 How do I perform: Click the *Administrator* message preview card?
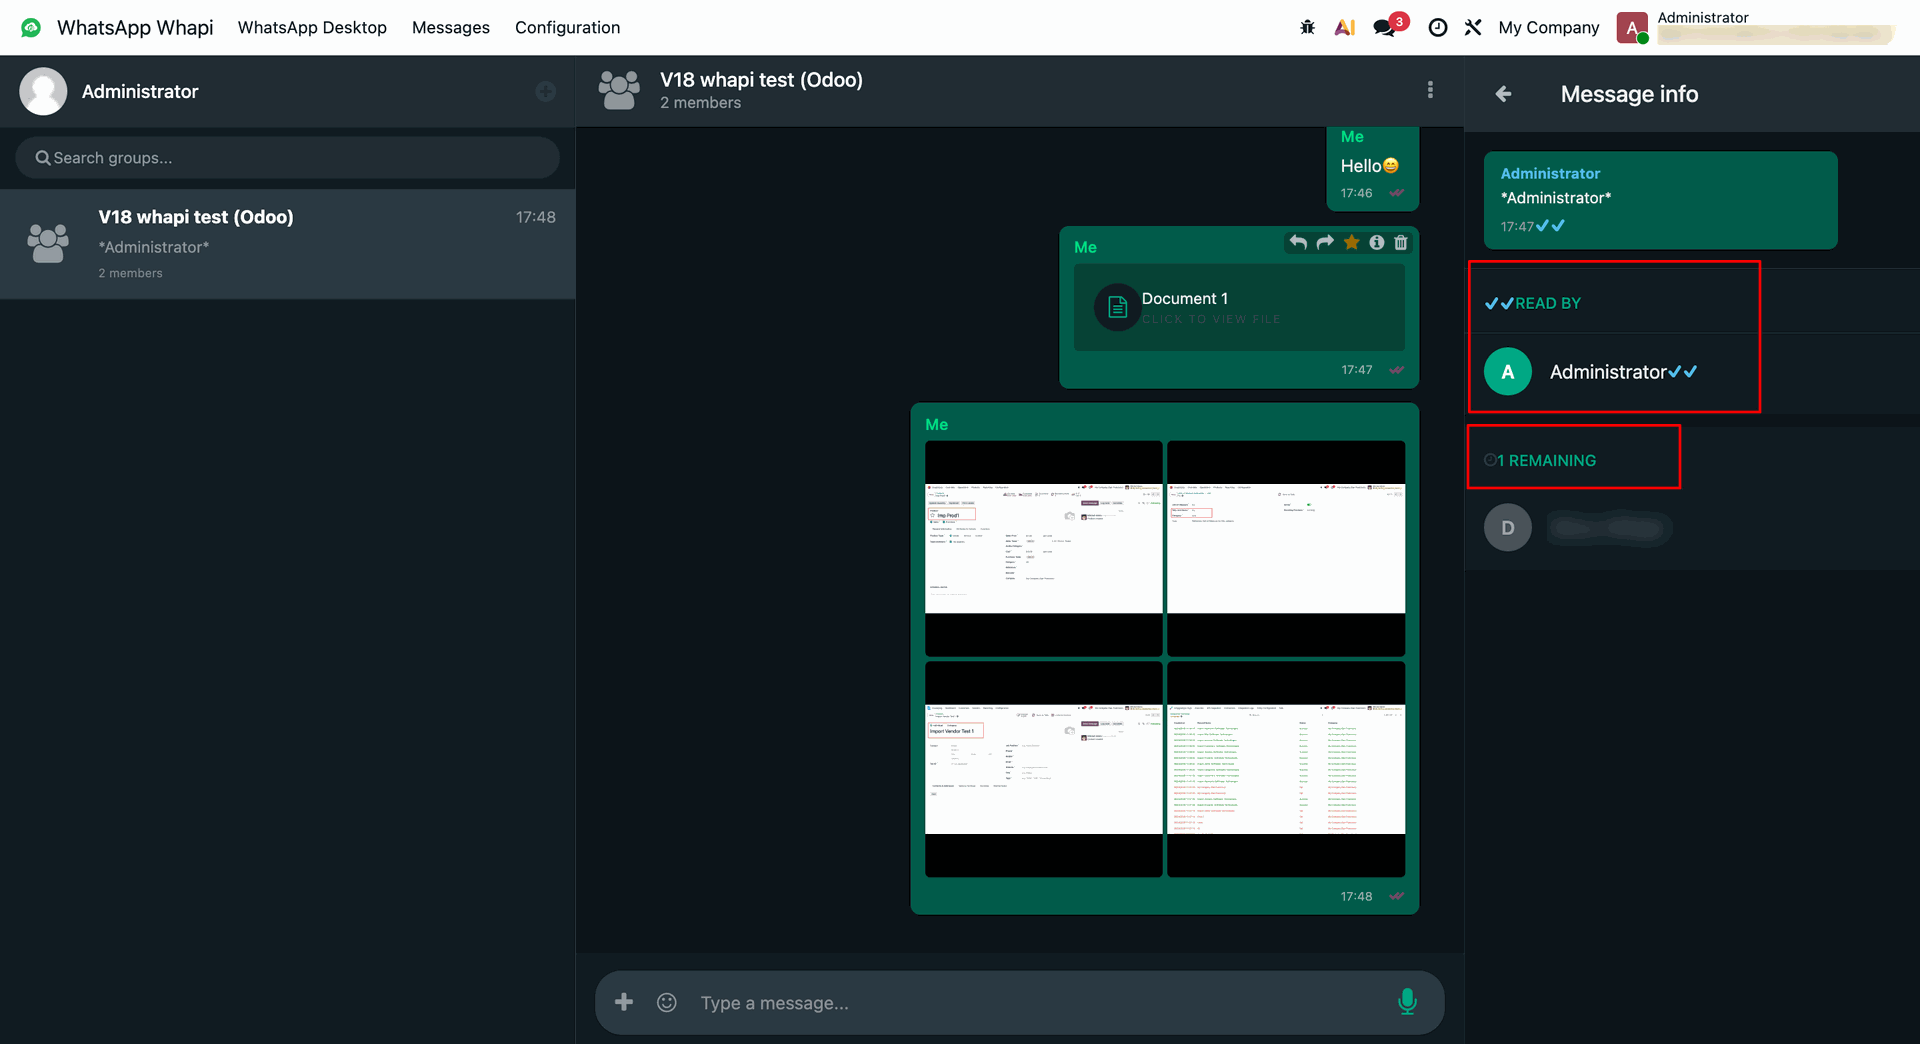click(x=1660, y=200)
